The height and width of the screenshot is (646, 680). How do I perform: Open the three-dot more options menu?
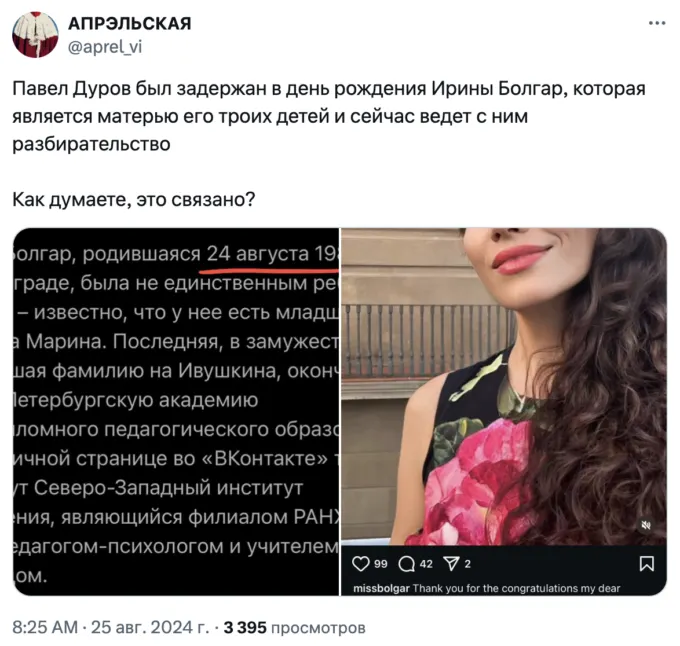pyautogui.click(x=657, y=23)
